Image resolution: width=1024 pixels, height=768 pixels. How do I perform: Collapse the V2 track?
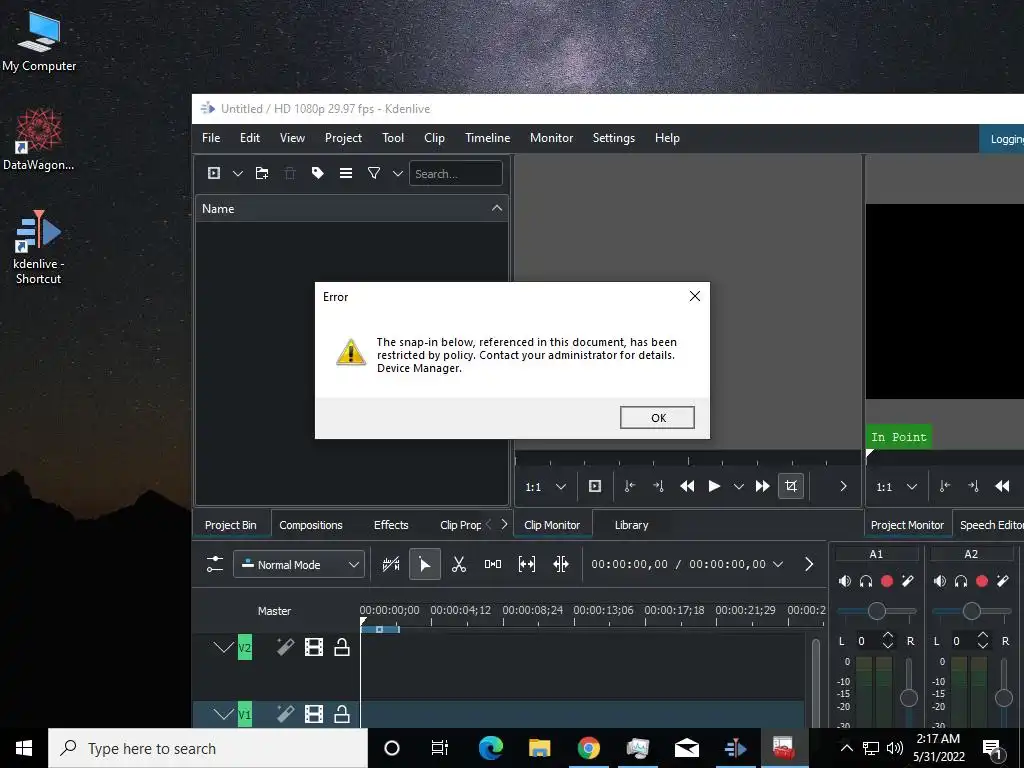point(223,648)
